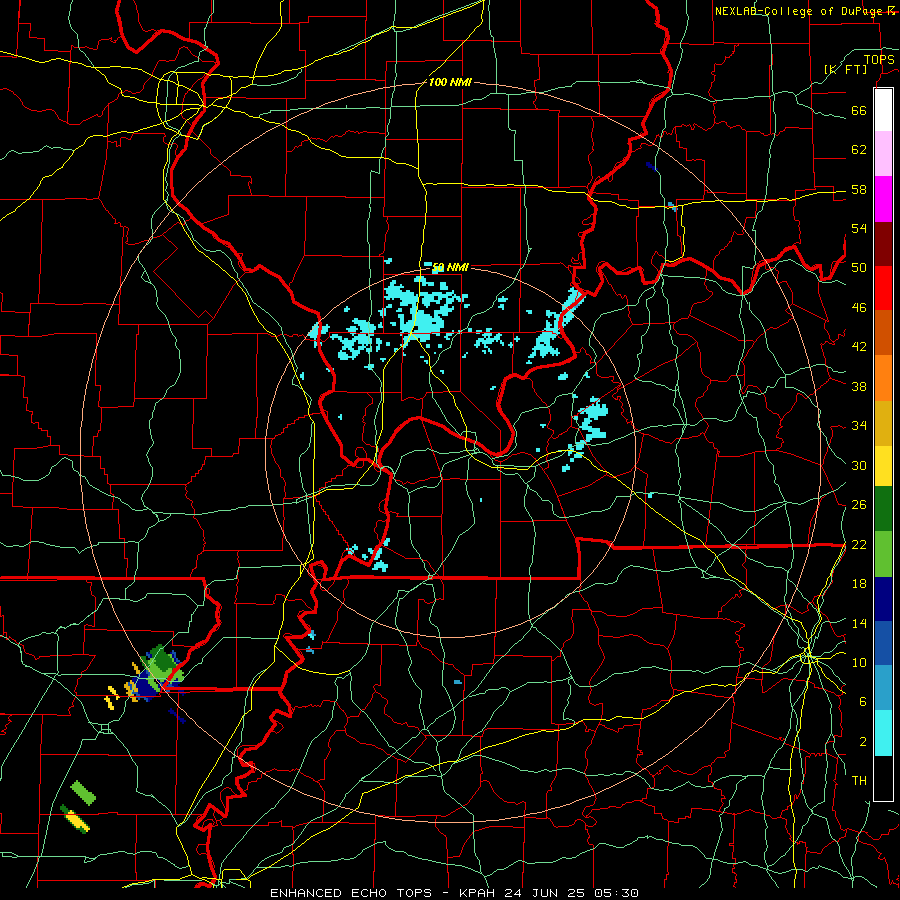Click the '34' legend value
The width and height of the screenshot is (900, 900).
[x=859, y=426]
